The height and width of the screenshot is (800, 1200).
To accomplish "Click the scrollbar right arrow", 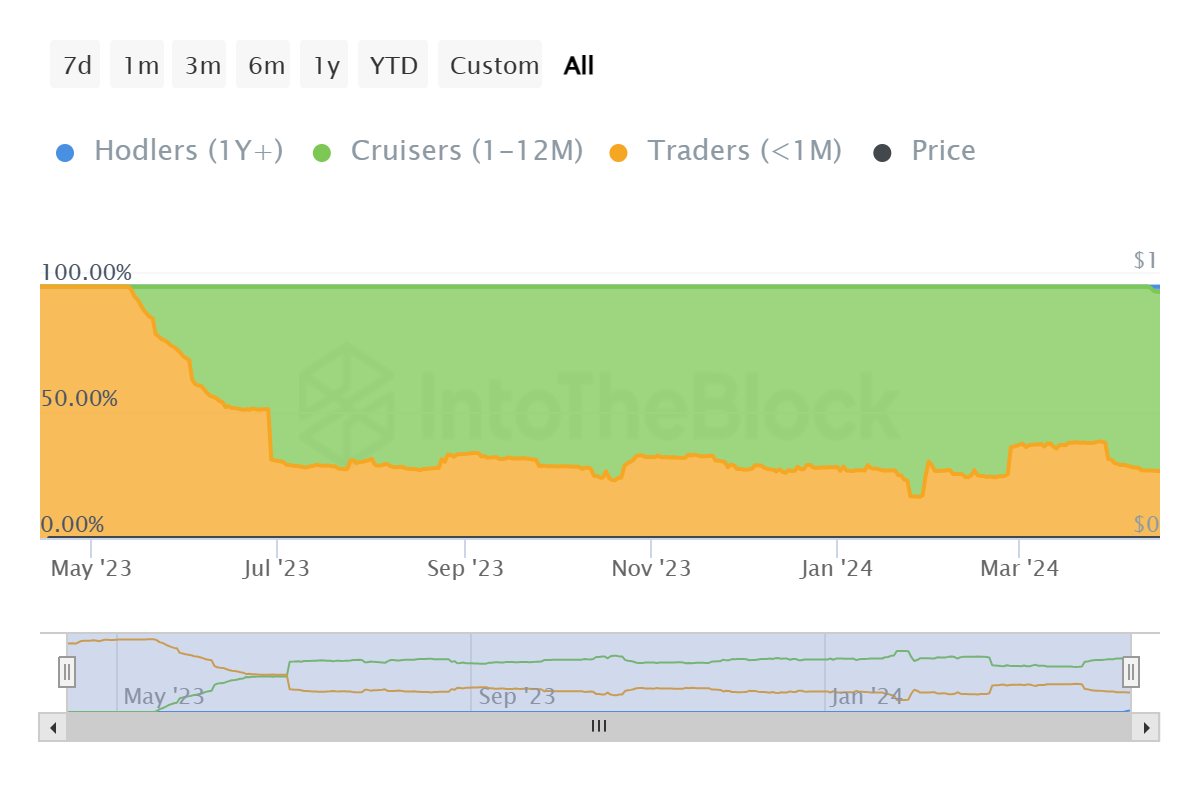I will (x=1146, y=727).
